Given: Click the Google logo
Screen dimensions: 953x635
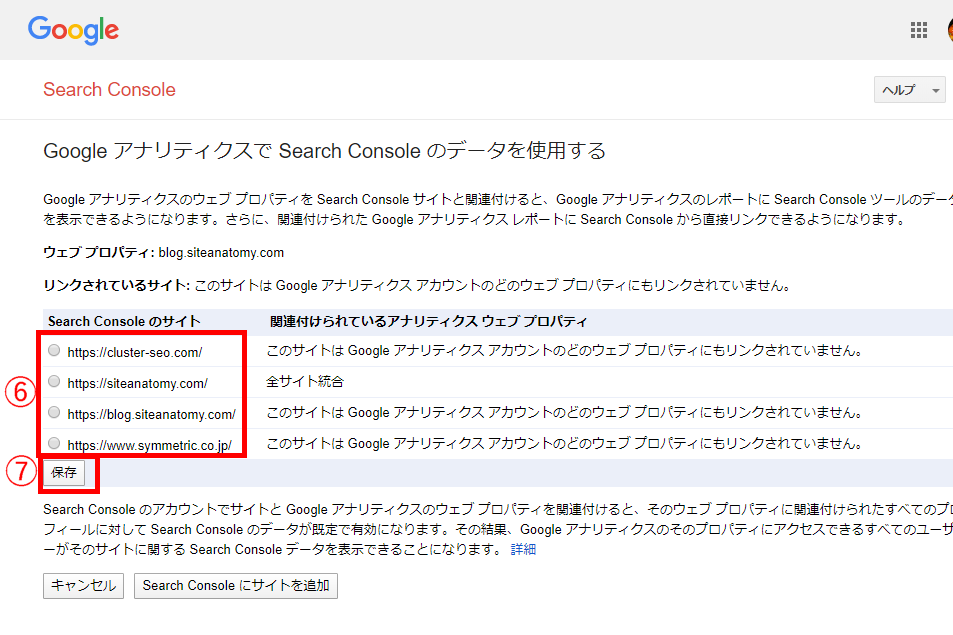Looking at the screenshot, I should (x=74, y=30).
